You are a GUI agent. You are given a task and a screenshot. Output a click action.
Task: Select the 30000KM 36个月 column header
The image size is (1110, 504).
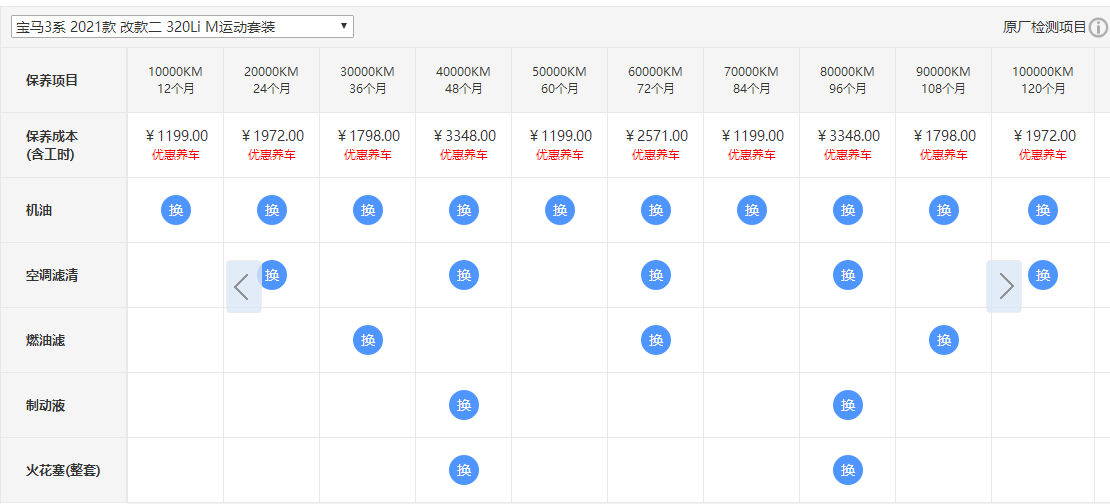point(368,80)
